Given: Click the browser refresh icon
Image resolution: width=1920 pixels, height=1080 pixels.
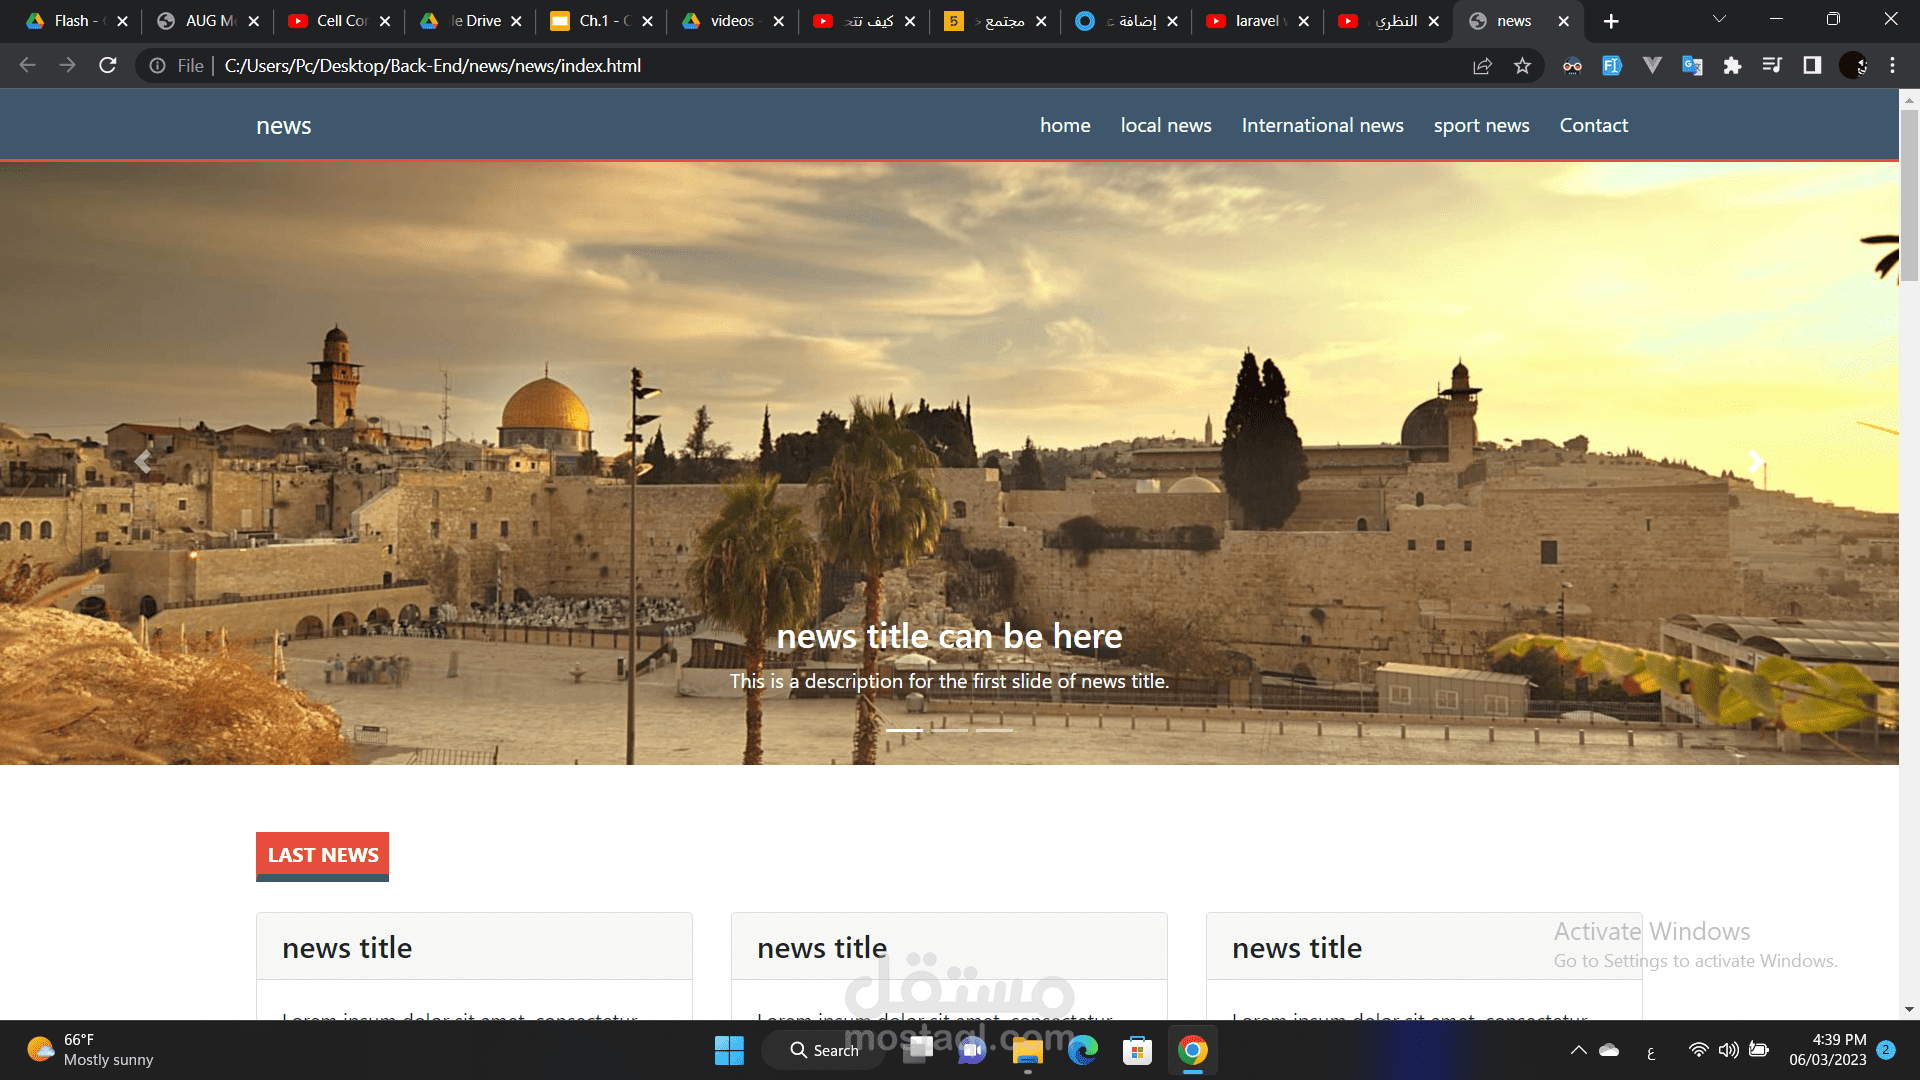Looking at the screenshot, I should [111, 66].
